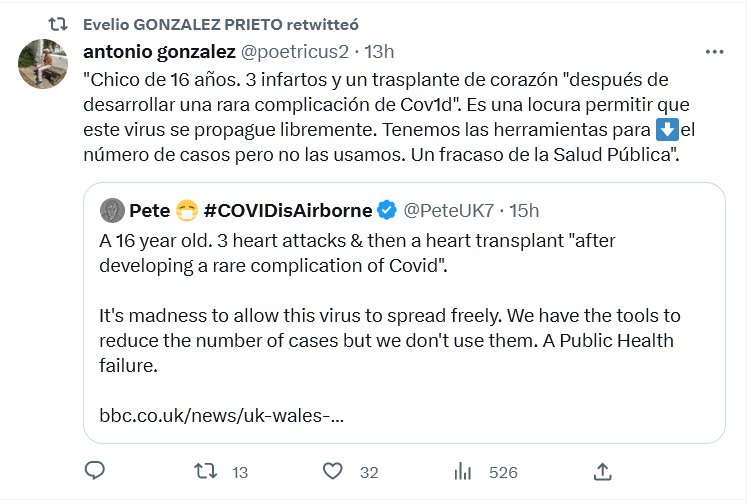
Task: Click the blue verified badge next to Pete
Action: 387,210
